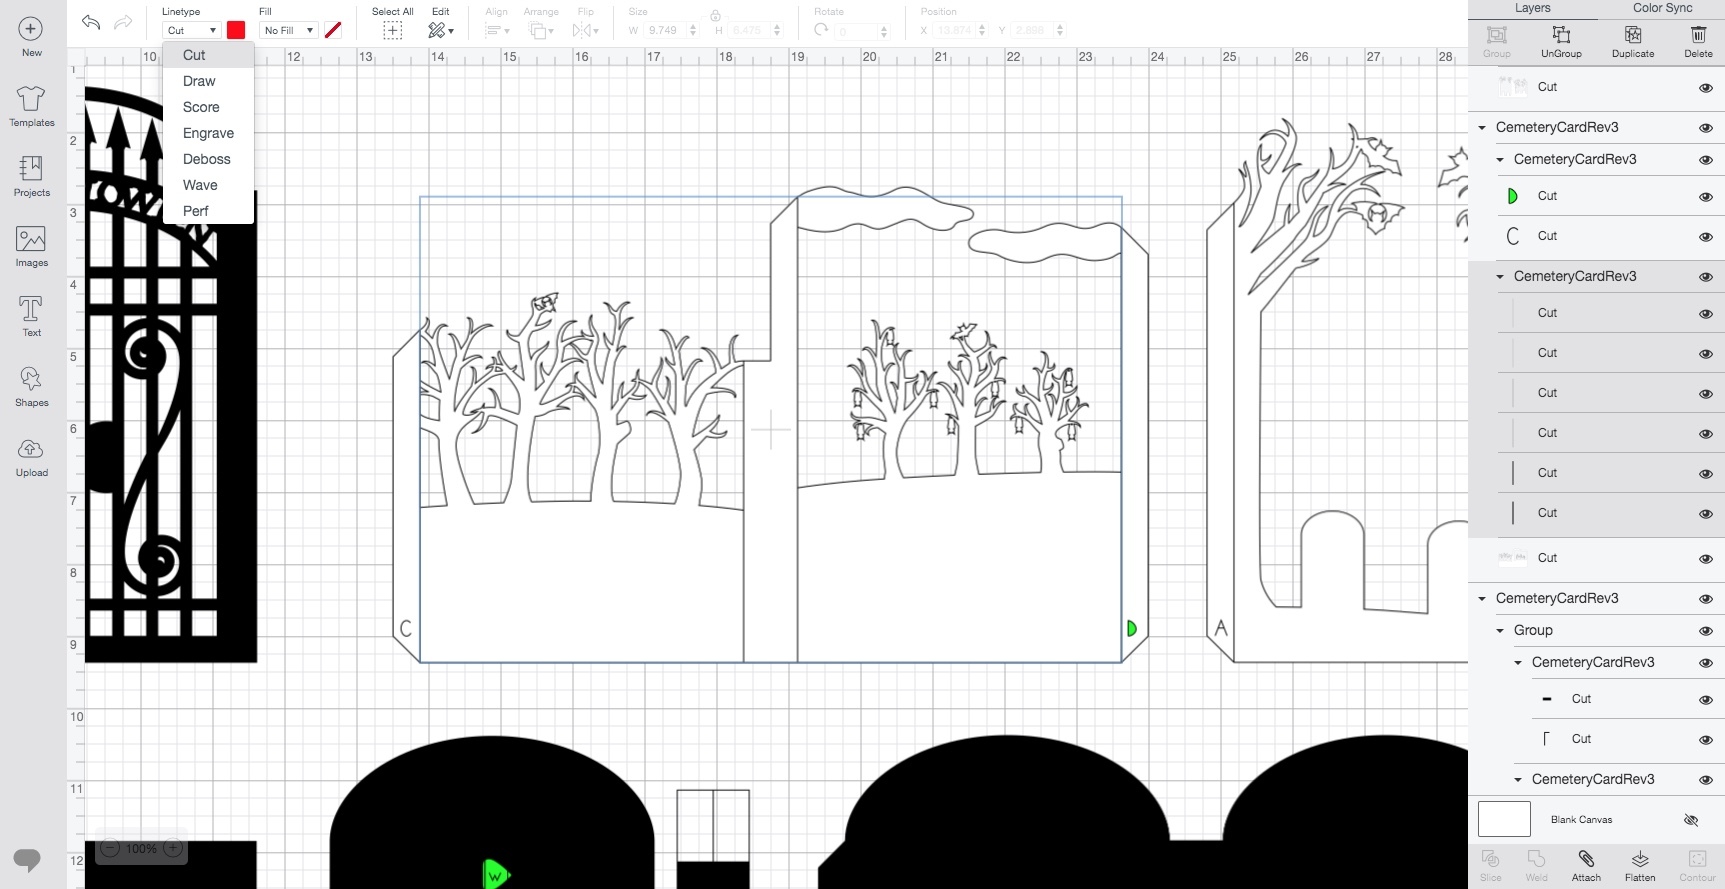Click the Redo arrow
The image size is (1725, 889).
(123, 22)
